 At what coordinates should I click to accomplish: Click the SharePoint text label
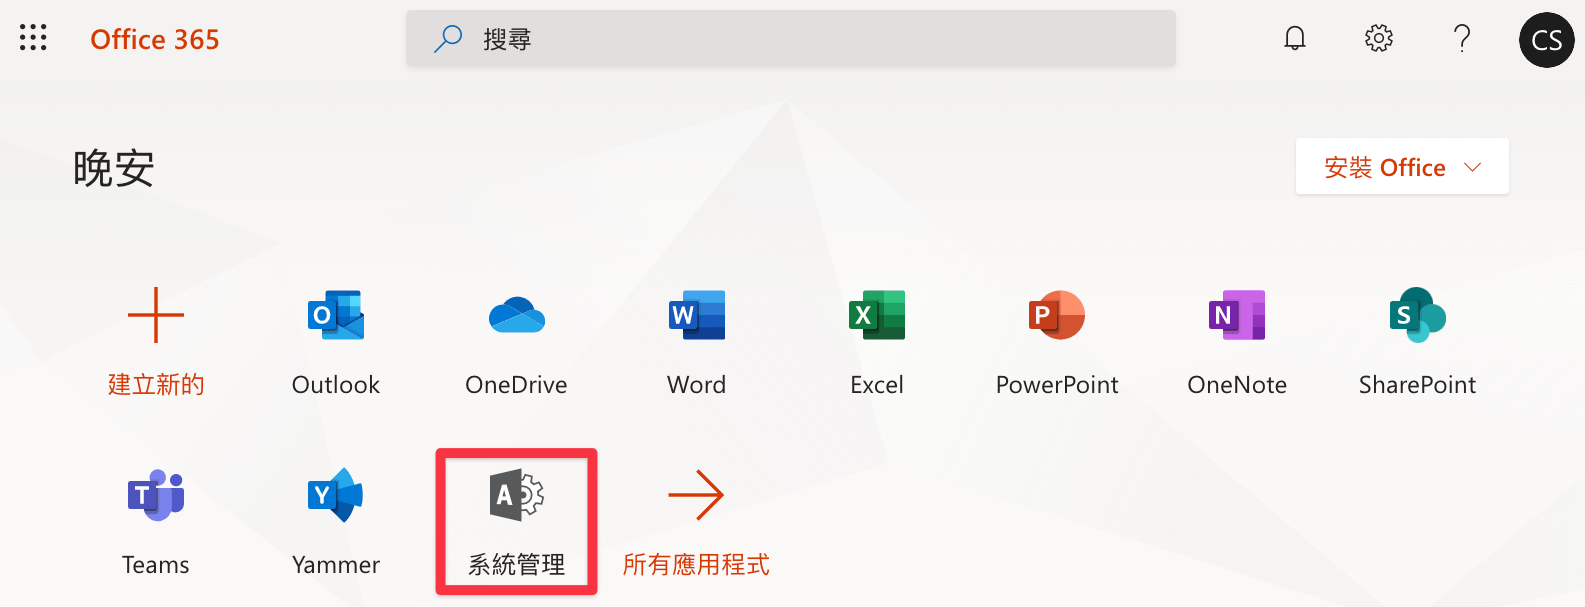[x=1417, y=385]
